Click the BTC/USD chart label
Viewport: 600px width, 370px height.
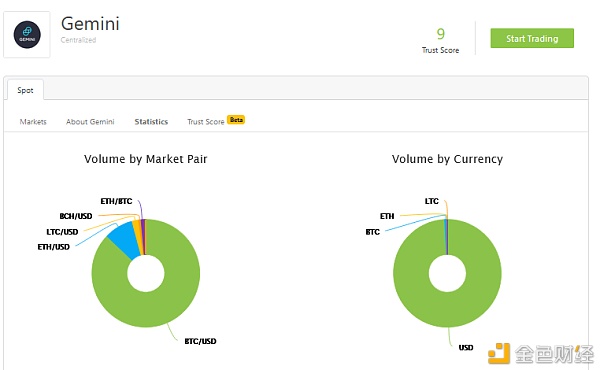(201, 341)
